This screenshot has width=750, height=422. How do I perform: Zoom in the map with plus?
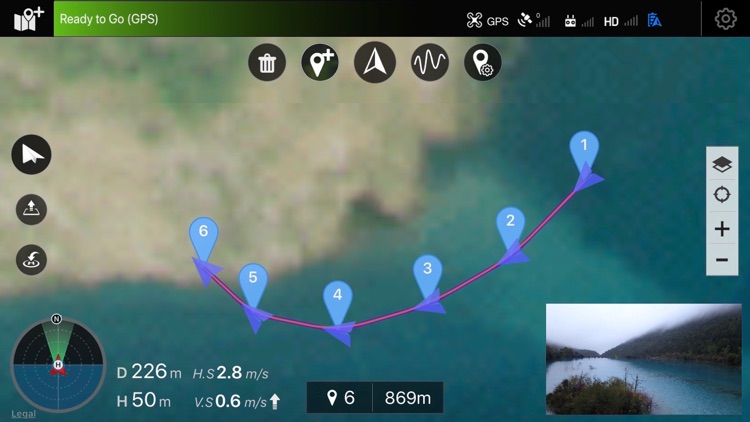click(x=722, y=229)
